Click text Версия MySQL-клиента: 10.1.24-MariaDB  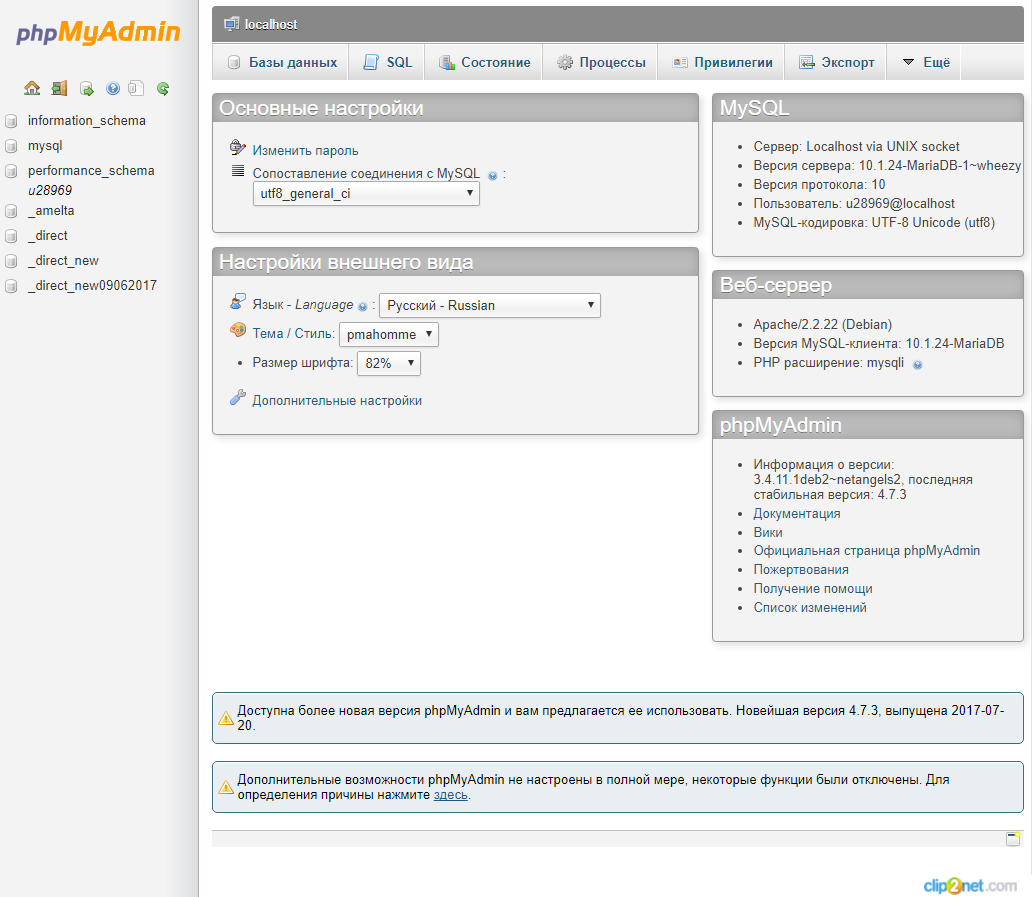pyautogui.click(x=879, y=344)
